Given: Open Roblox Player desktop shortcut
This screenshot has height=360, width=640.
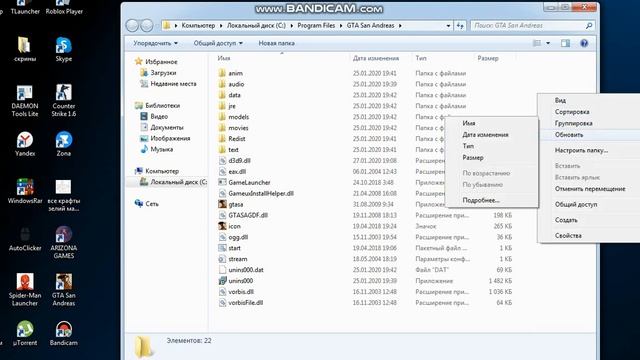Looking at the screenshot, I should coord(64,7).
